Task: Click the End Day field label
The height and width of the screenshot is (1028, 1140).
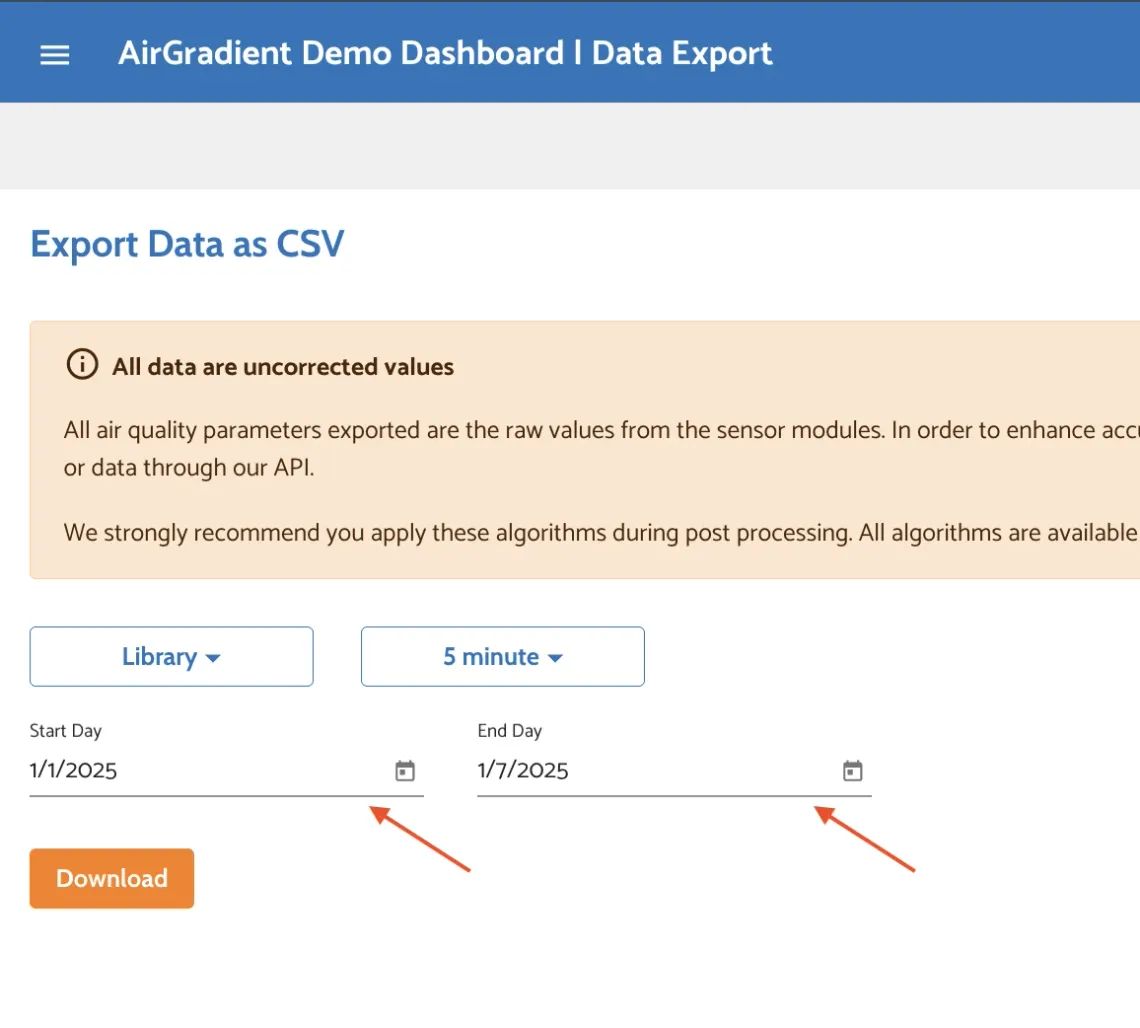Action: point(510,730)
